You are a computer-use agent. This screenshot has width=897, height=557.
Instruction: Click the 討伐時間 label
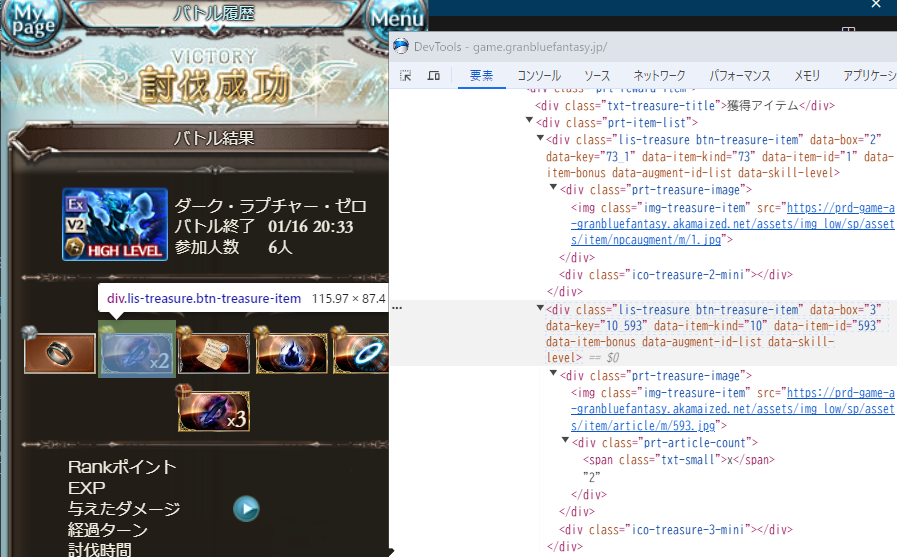click(100, 550)
